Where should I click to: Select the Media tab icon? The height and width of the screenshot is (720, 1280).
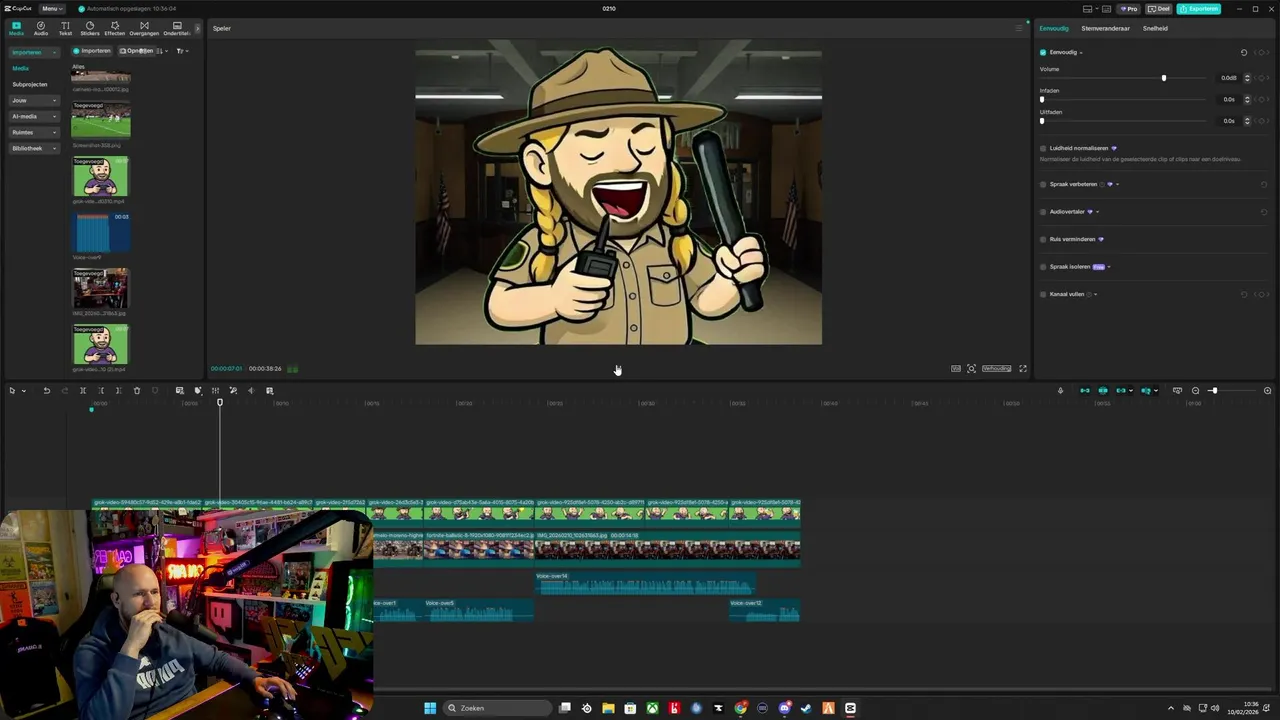click(16, 28)
